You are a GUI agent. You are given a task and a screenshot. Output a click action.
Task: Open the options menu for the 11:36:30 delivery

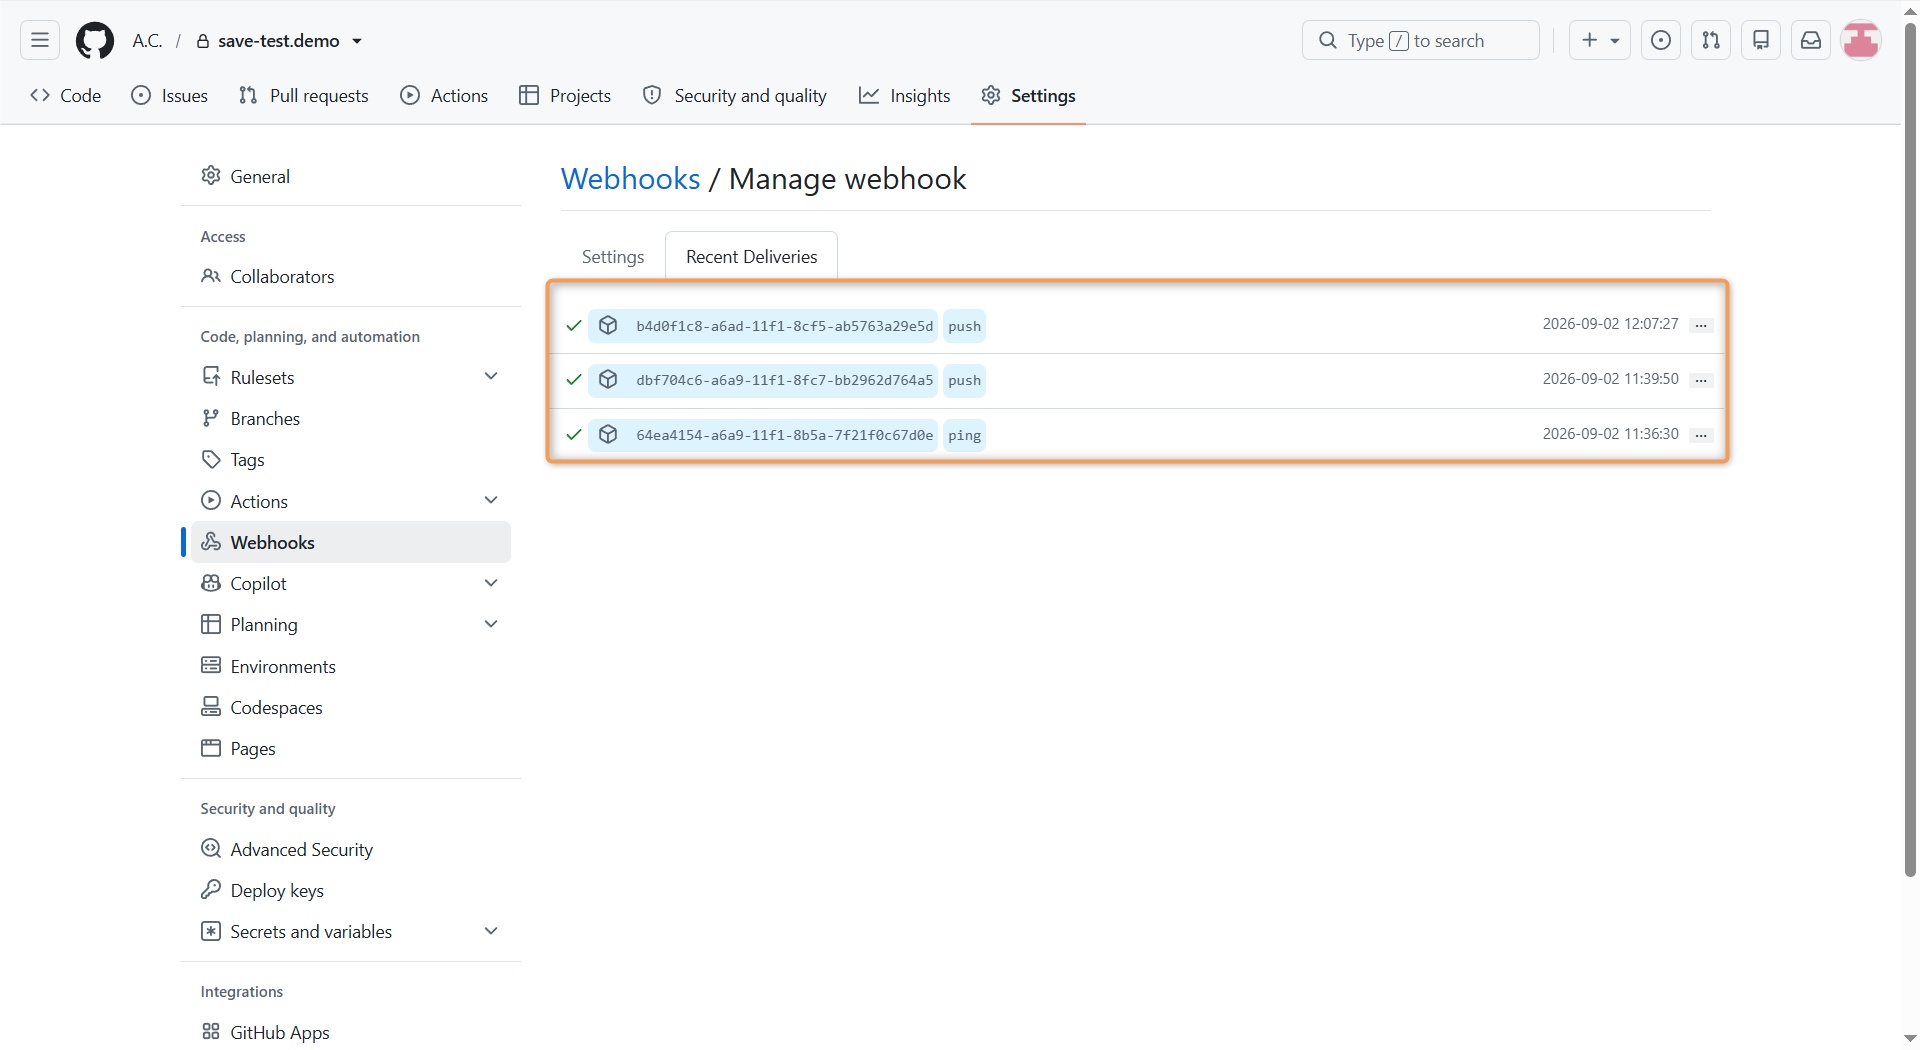[1701, 435]
